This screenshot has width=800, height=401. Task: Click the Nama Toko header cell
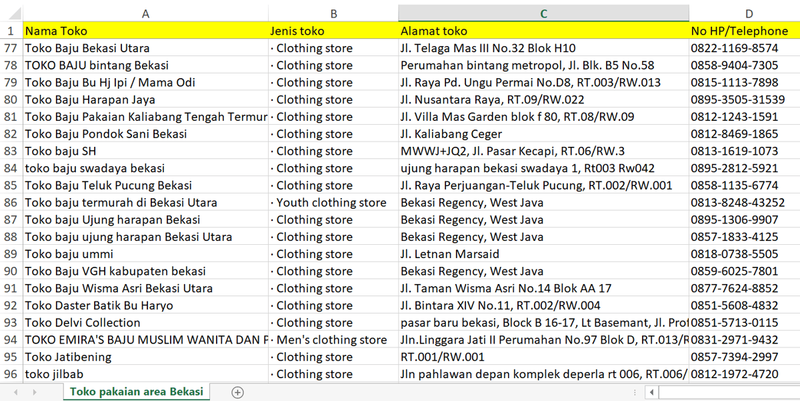tap(145, 31)
